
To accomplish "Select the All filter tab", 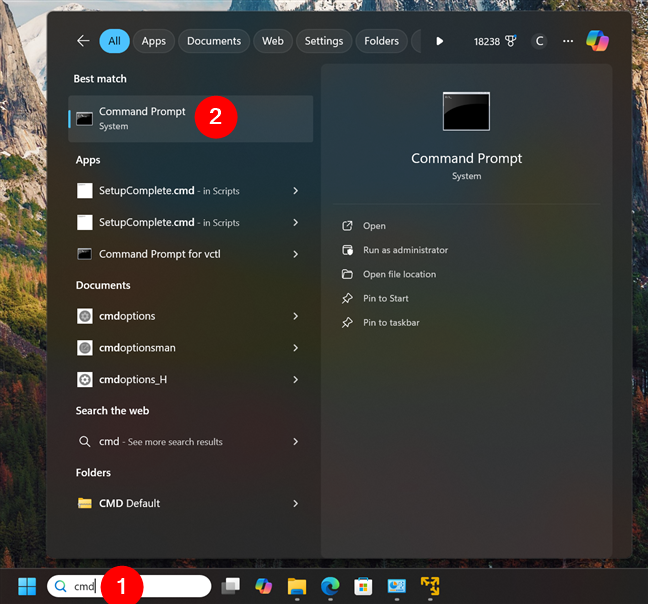I will click(114, 41).
